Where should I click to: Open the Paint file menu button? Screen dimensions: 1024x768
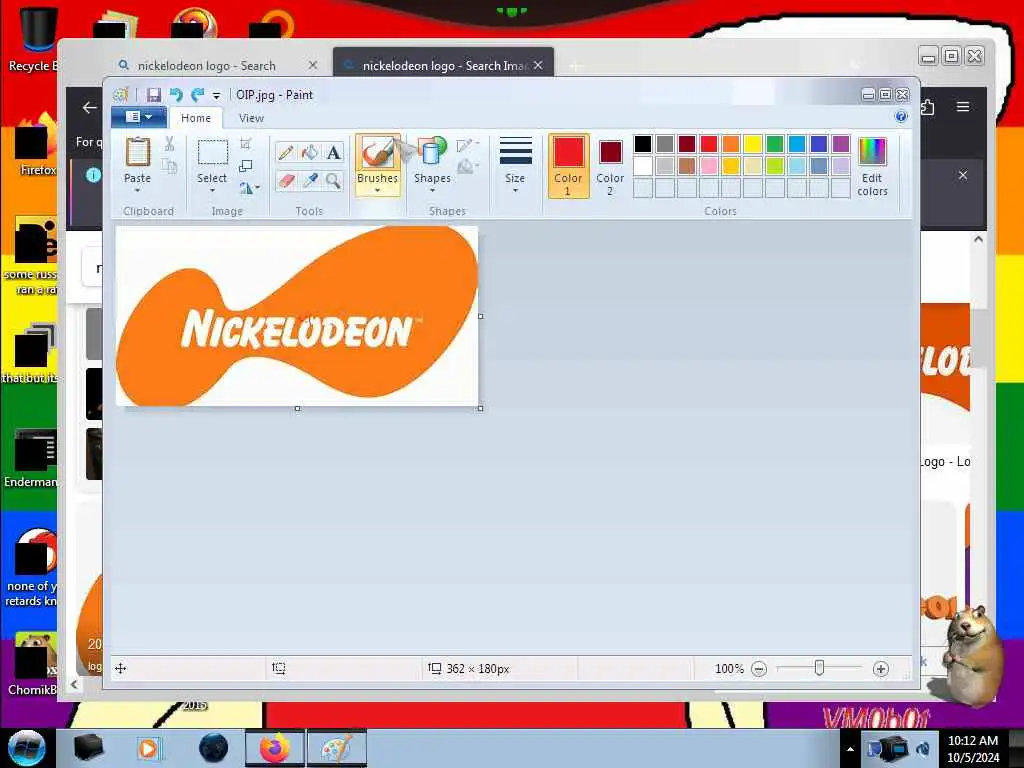138,116
